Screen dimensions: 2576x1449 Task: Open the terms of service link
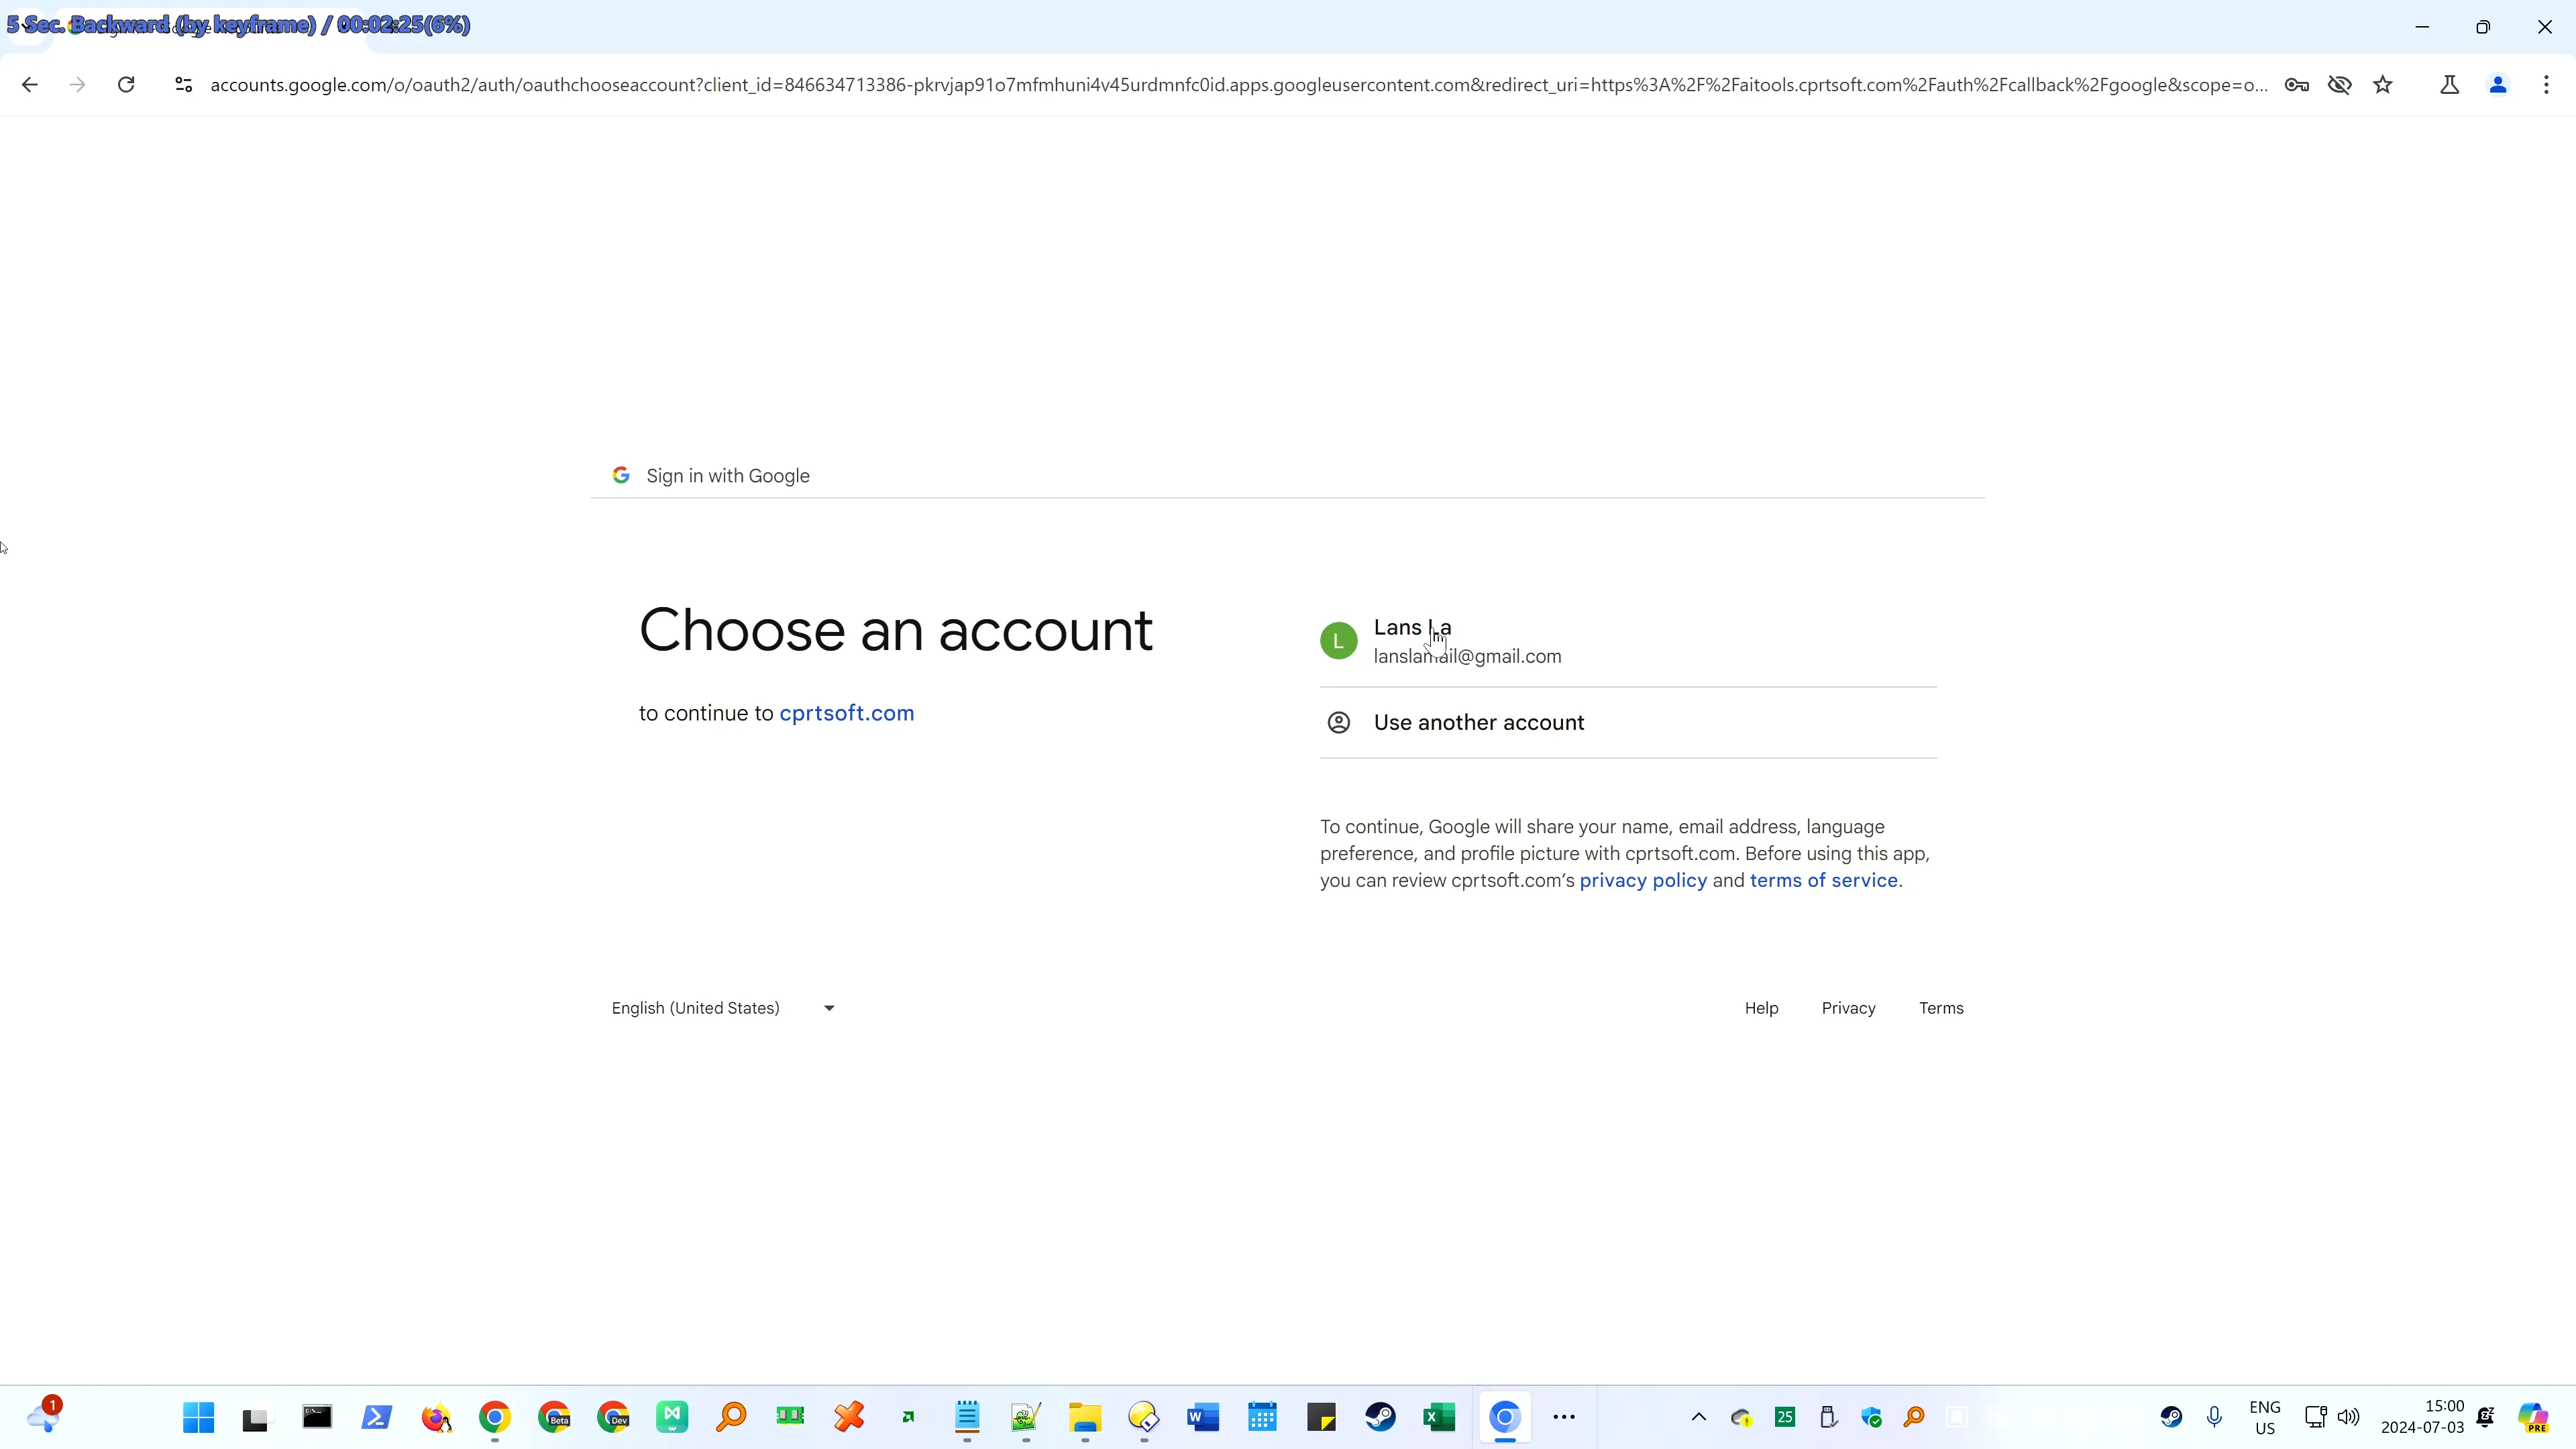coord(1823,881)
